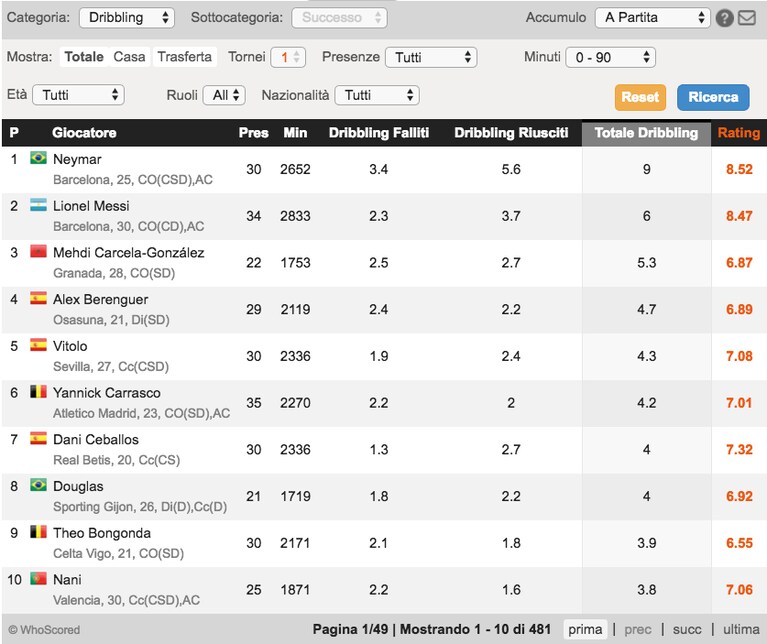
Task: Sort by the Dribbling Riusciti column header
Action: (x=511, y=133)
